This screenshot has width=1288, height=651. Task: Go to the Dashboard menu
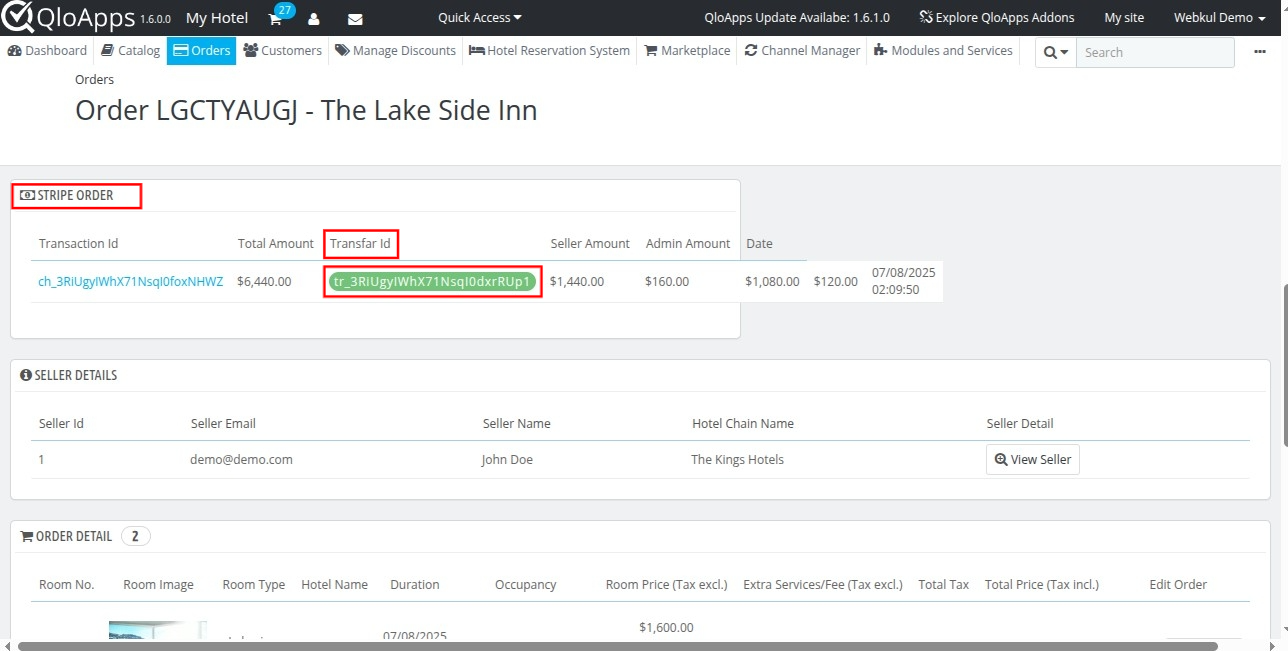[47, 50]
